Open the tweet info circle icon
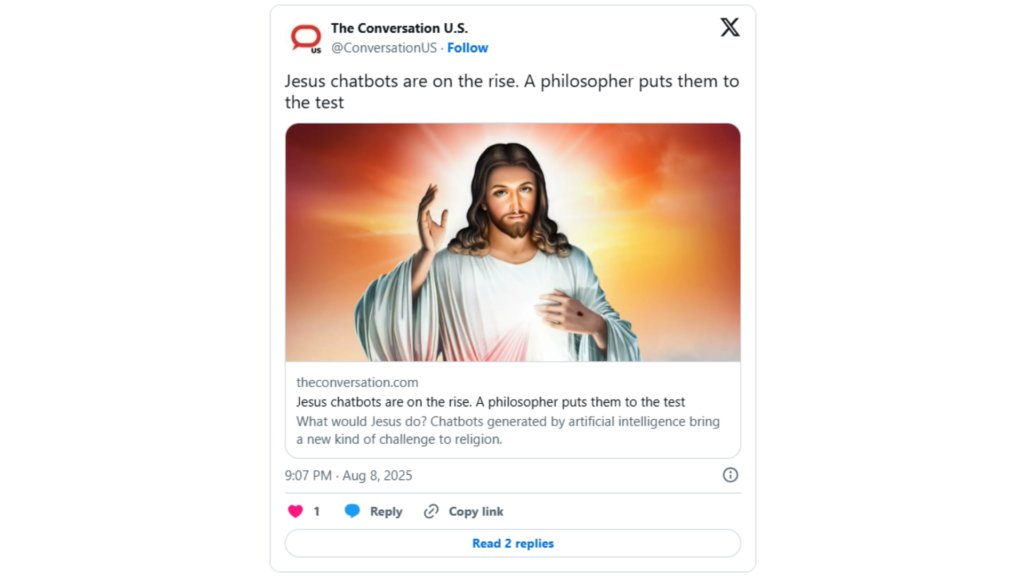Viewport: 1024px width, 576px height. coord(730,475)
